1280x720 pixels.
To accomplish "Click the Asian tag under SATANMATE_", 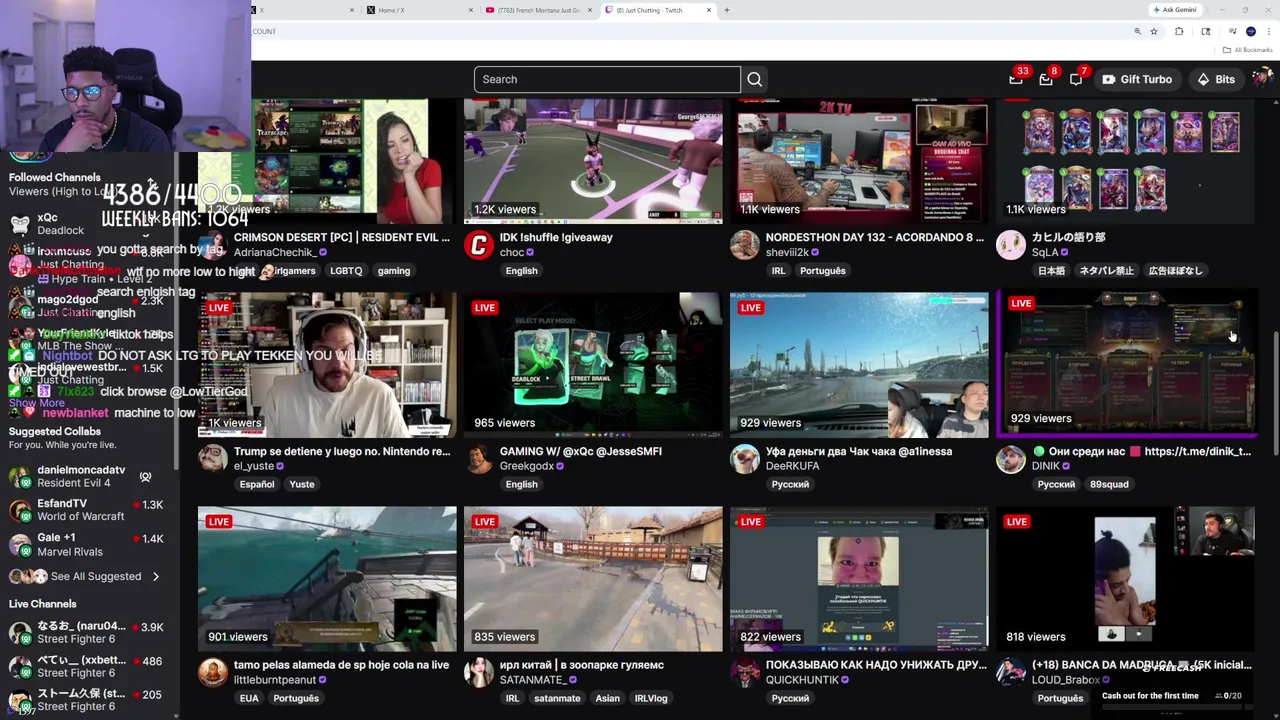I will (x=608, y=698).
